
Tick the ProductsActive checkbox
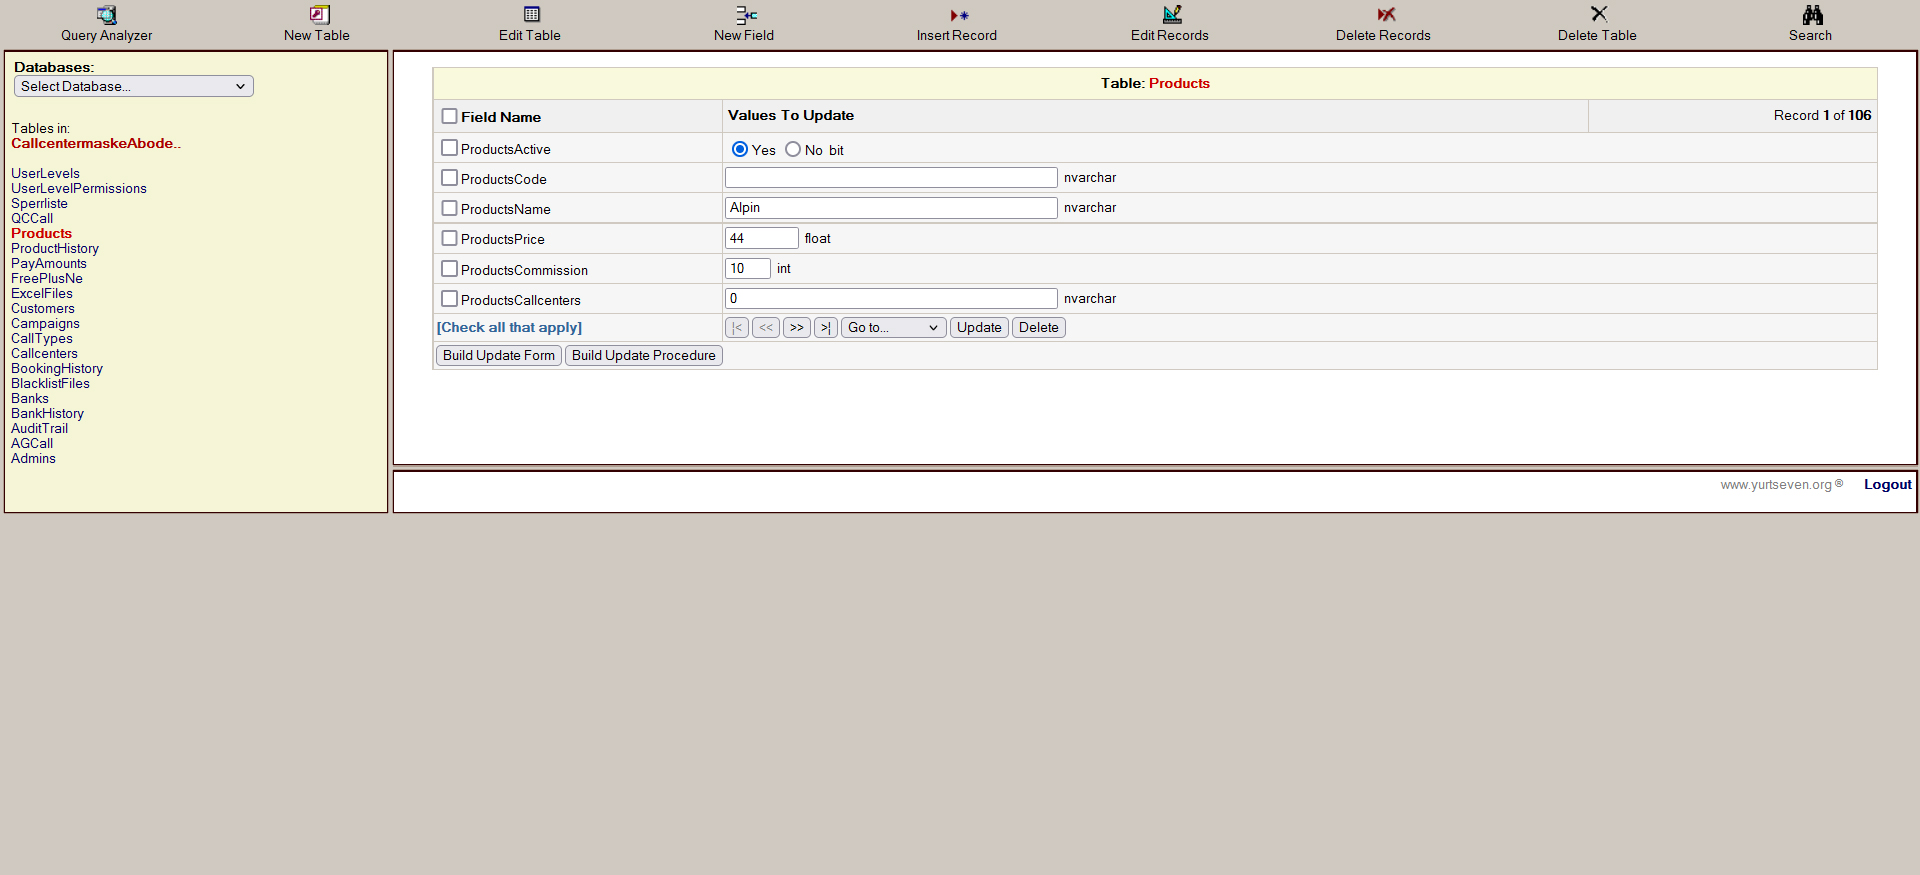click(449, 148)
